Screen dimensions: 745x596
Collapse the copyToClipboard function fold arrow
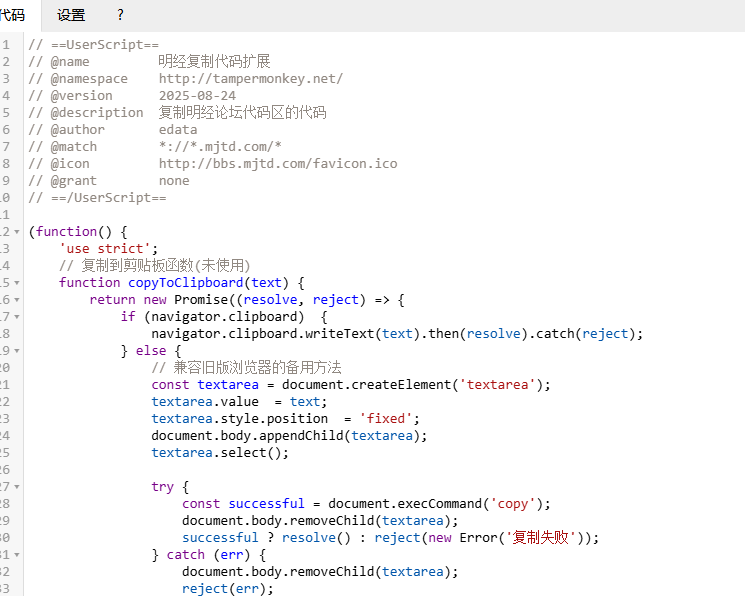pos(17,283)
